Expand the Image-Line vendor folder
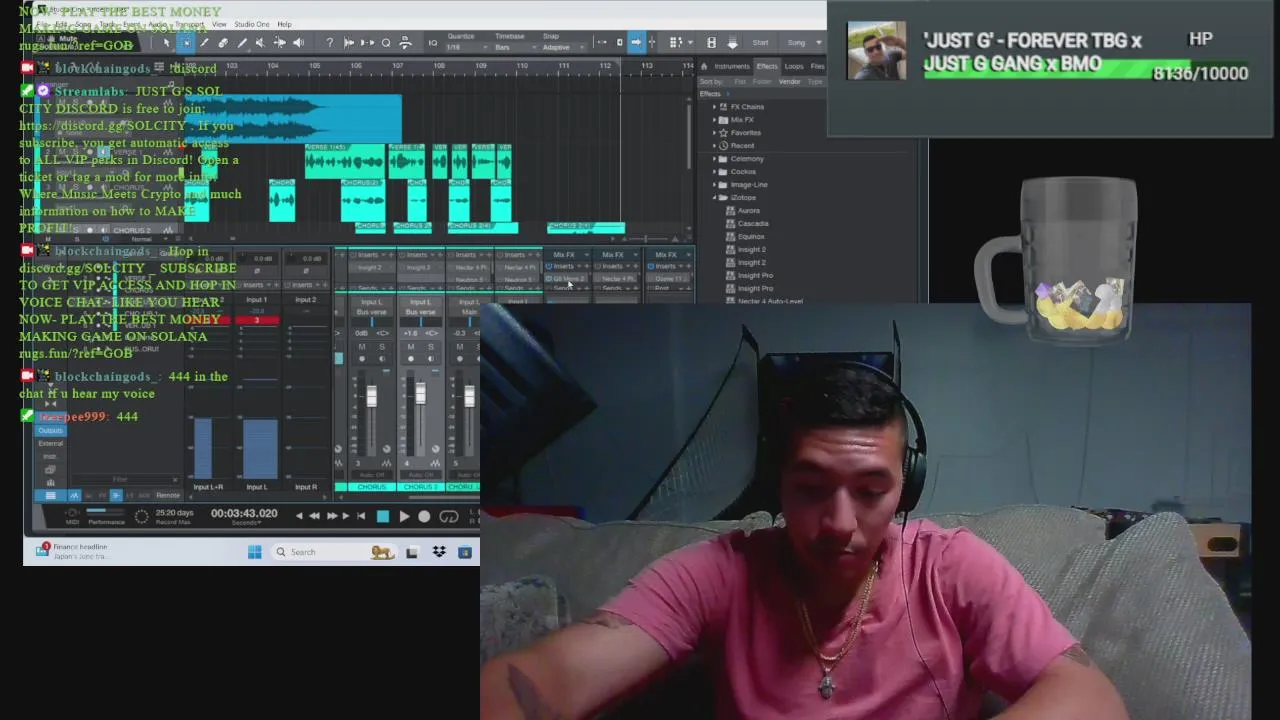1280x720 pixels. pos(714,185)
